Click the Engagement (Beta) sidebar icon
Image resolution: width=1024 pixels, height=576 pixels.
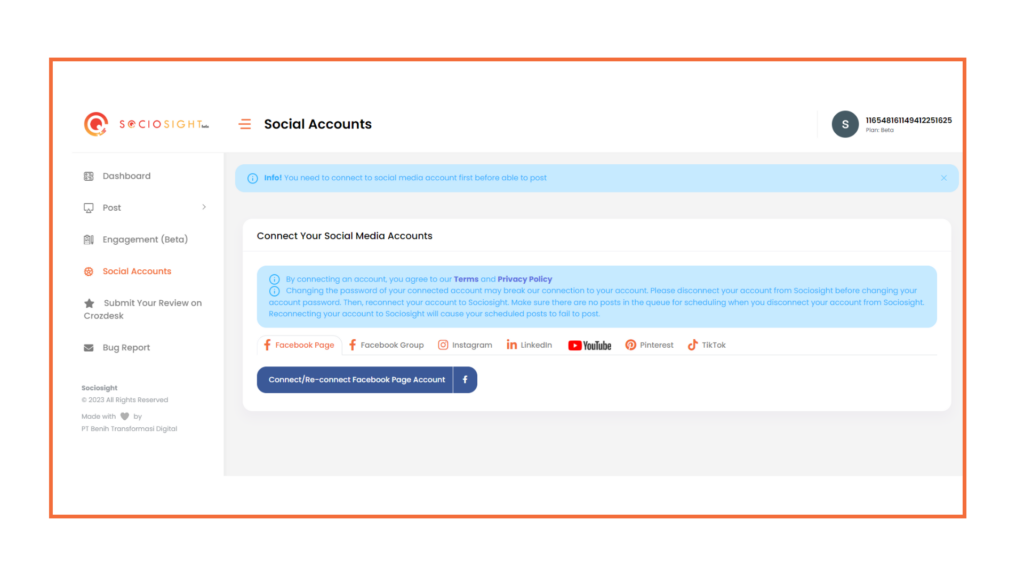89,240
